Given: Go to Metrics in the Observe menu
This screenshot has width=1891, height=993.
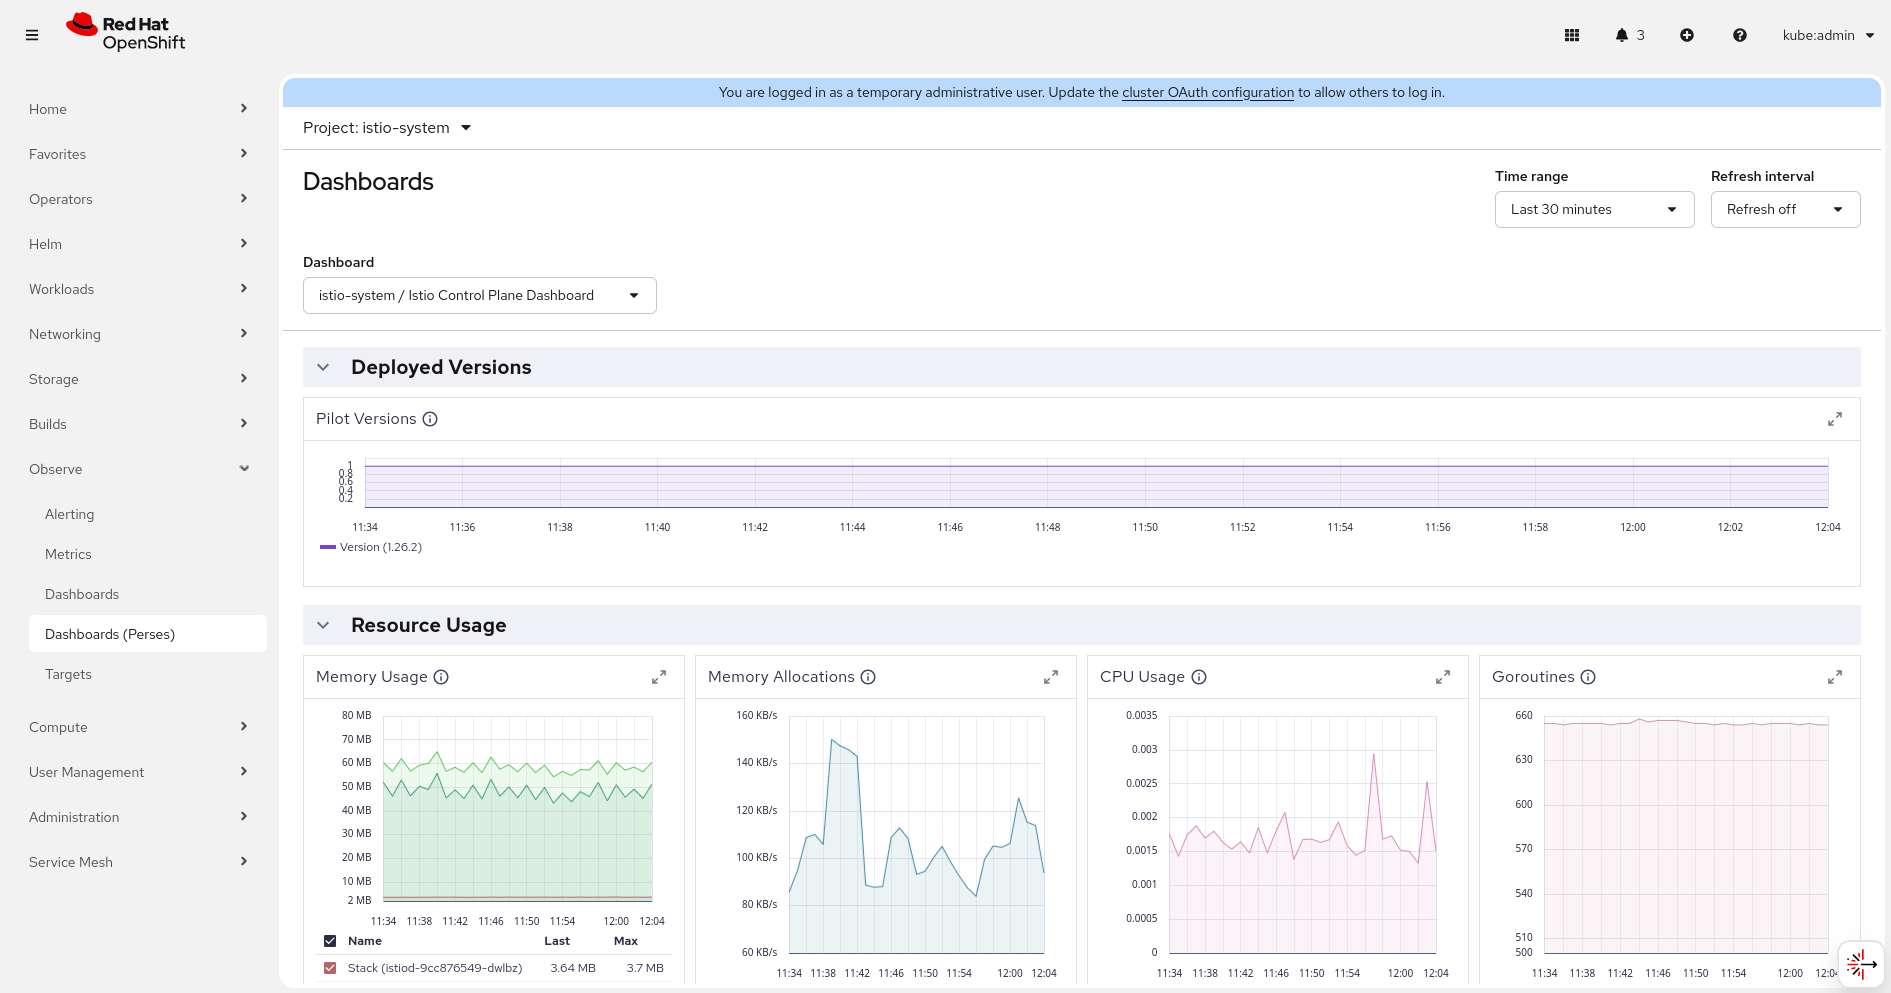Looking at the screenshot, I should point(68,554).
